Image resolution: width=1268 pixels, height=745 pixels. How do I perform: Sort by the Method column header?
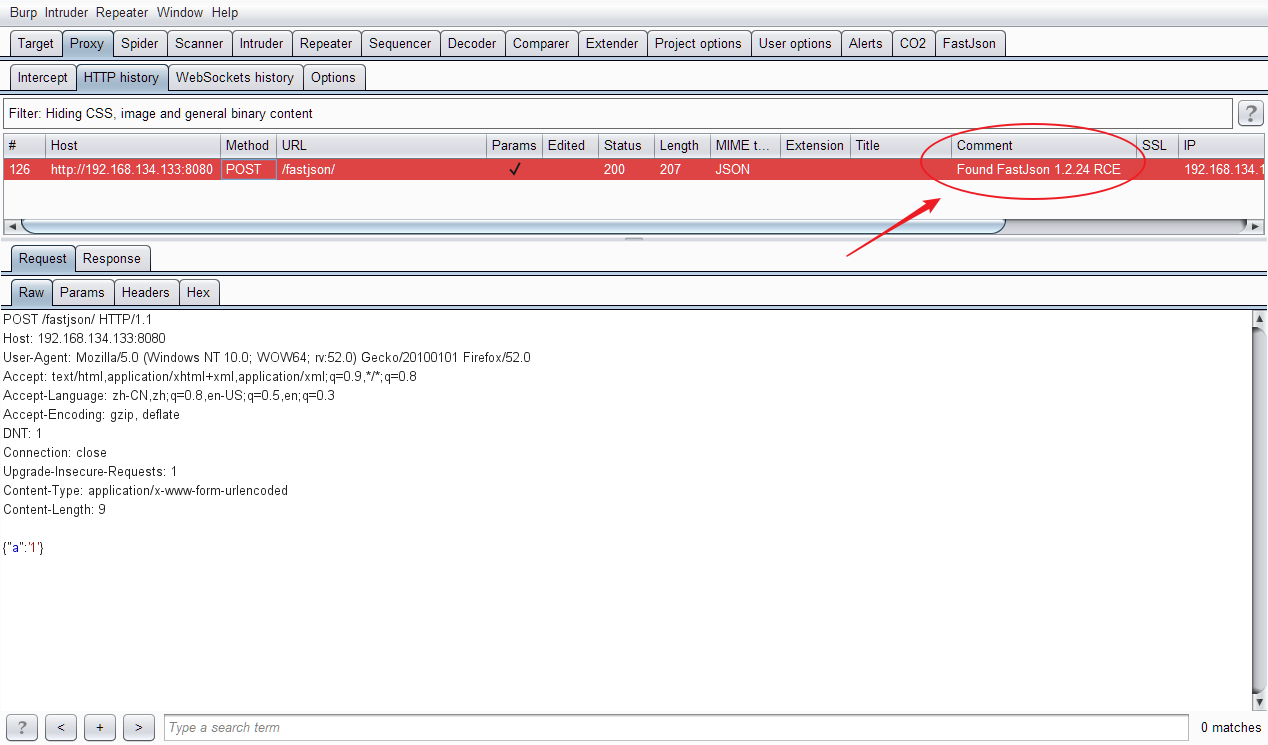(248, 145)
